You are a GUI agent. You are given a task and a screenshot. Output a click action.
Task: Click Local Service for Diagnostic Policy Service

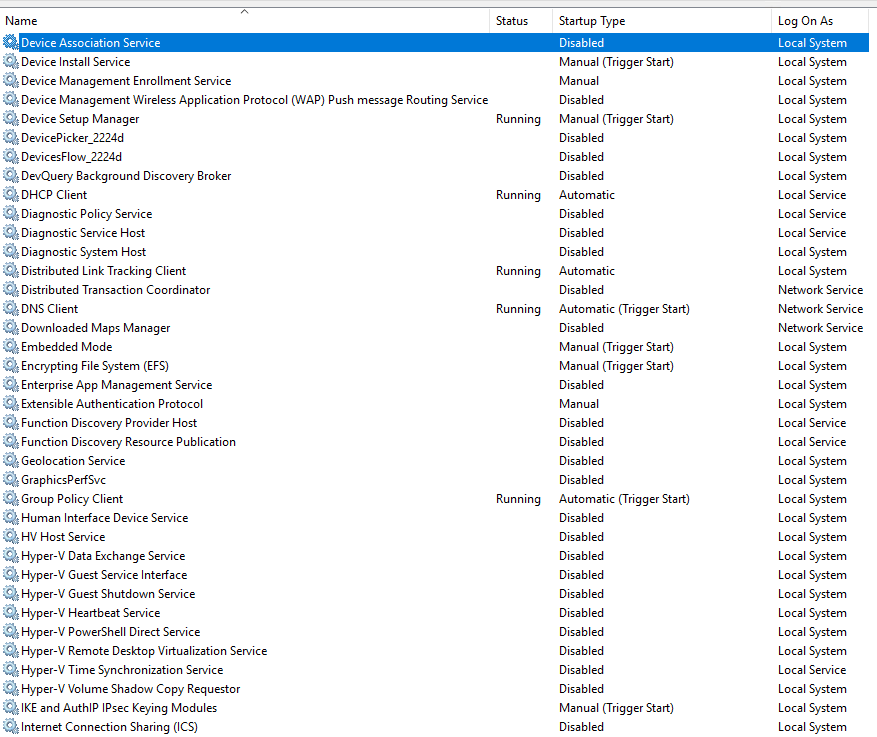coord(812,214)
